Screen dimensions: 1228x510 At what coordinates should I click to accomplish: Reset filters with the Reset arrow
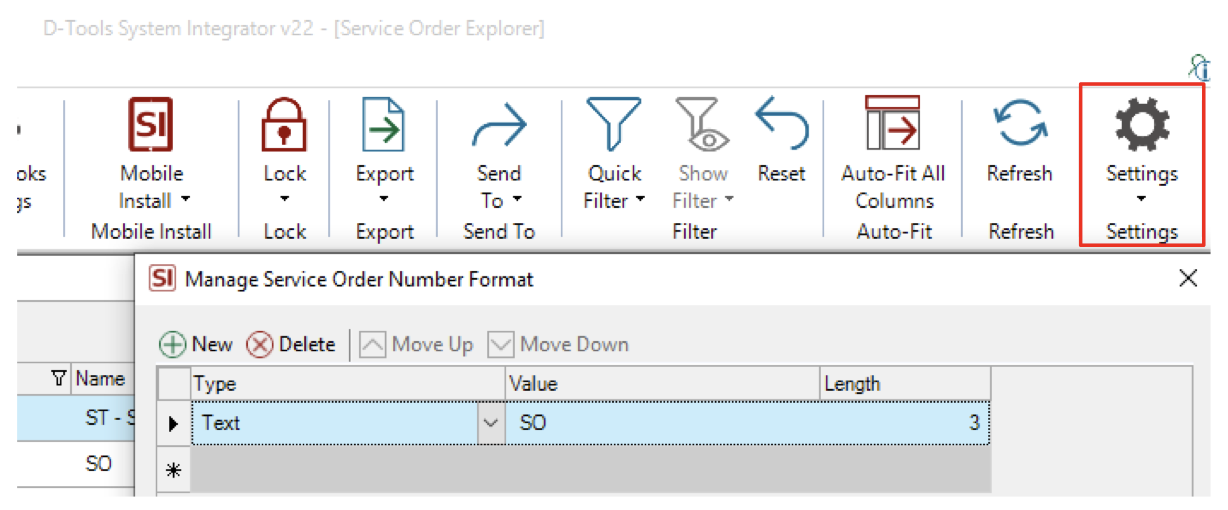click(781, 122)
